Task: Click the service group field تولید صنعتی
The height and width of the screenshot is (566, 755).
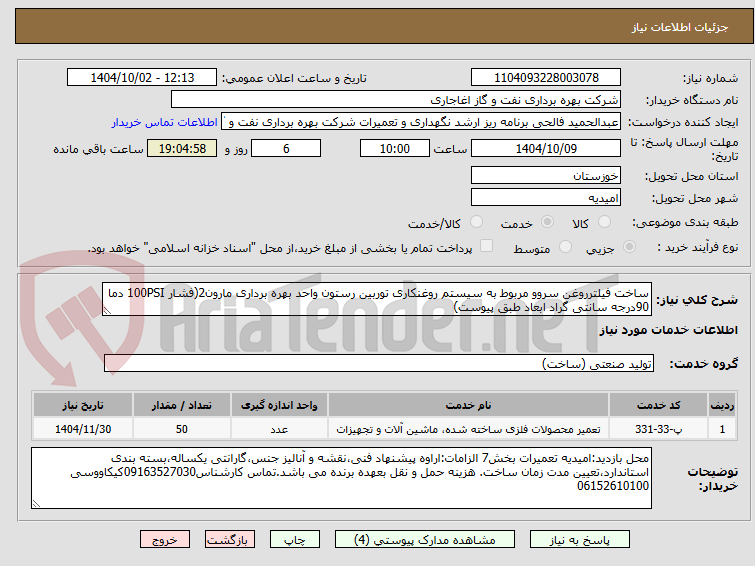Action: [379, 363]
